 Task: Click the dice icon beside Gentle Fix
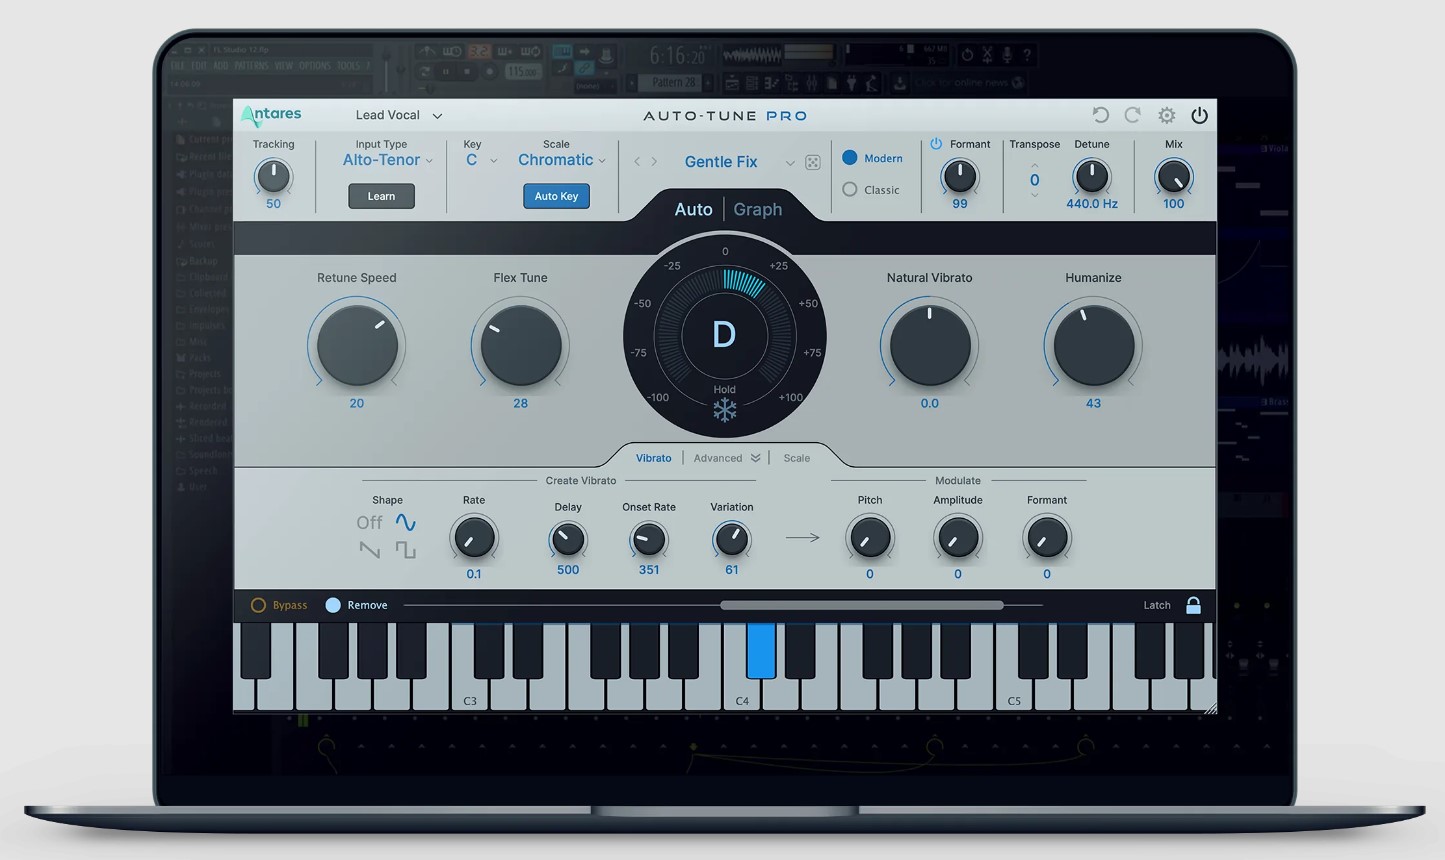click(813, 162)
